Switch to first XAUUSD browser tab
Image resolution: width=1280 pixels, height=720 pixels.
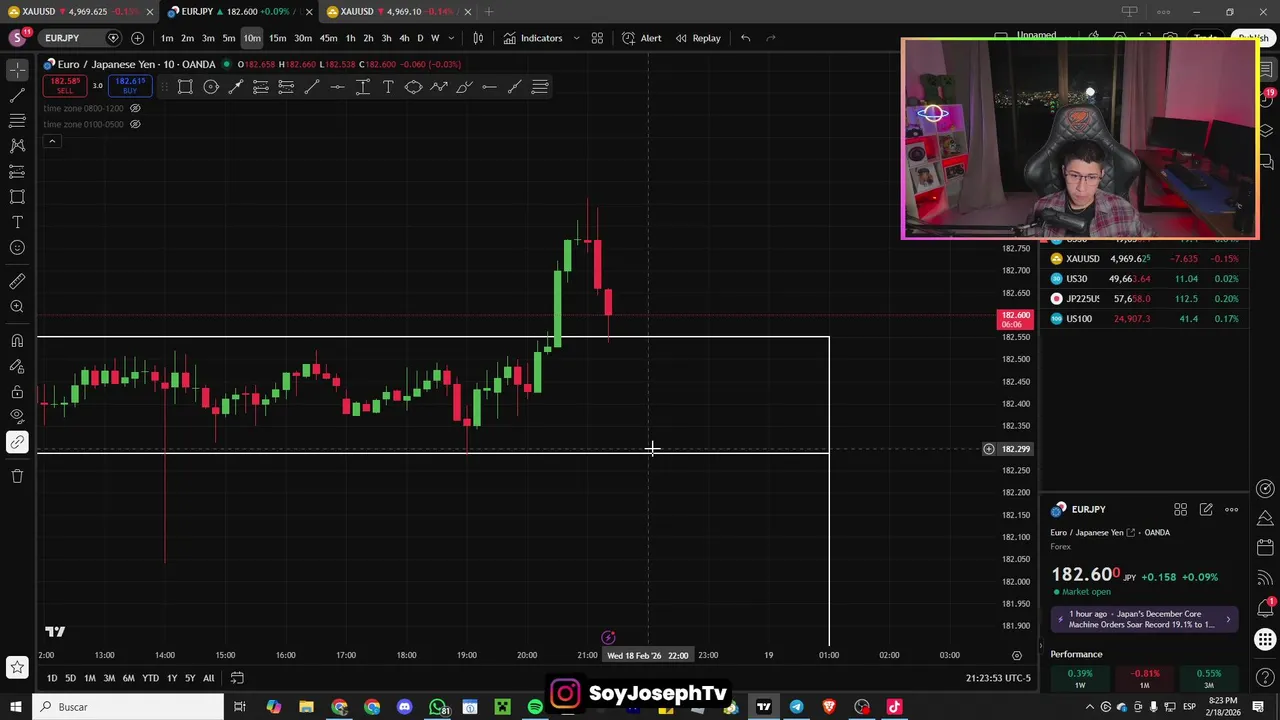tap(80, 12)
